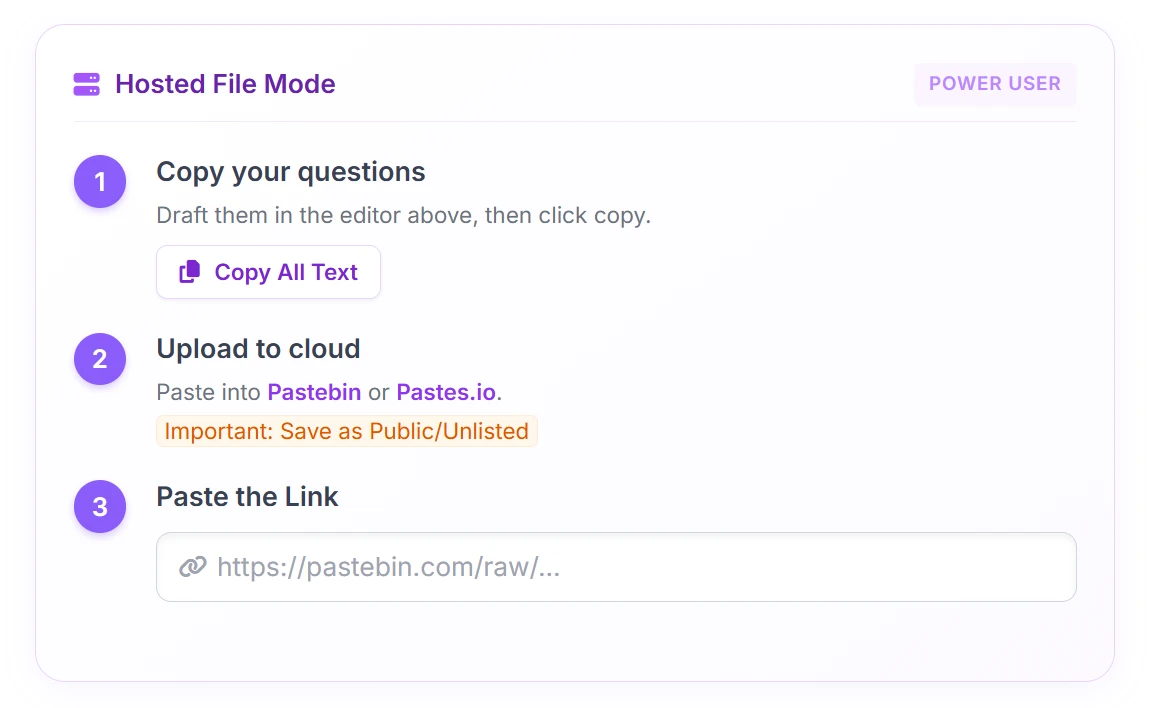1154x708 pixels.
Task: Click the Important: Save as Public/Unlisted notice
Action: pyautogui.click(x=346, y=432)
